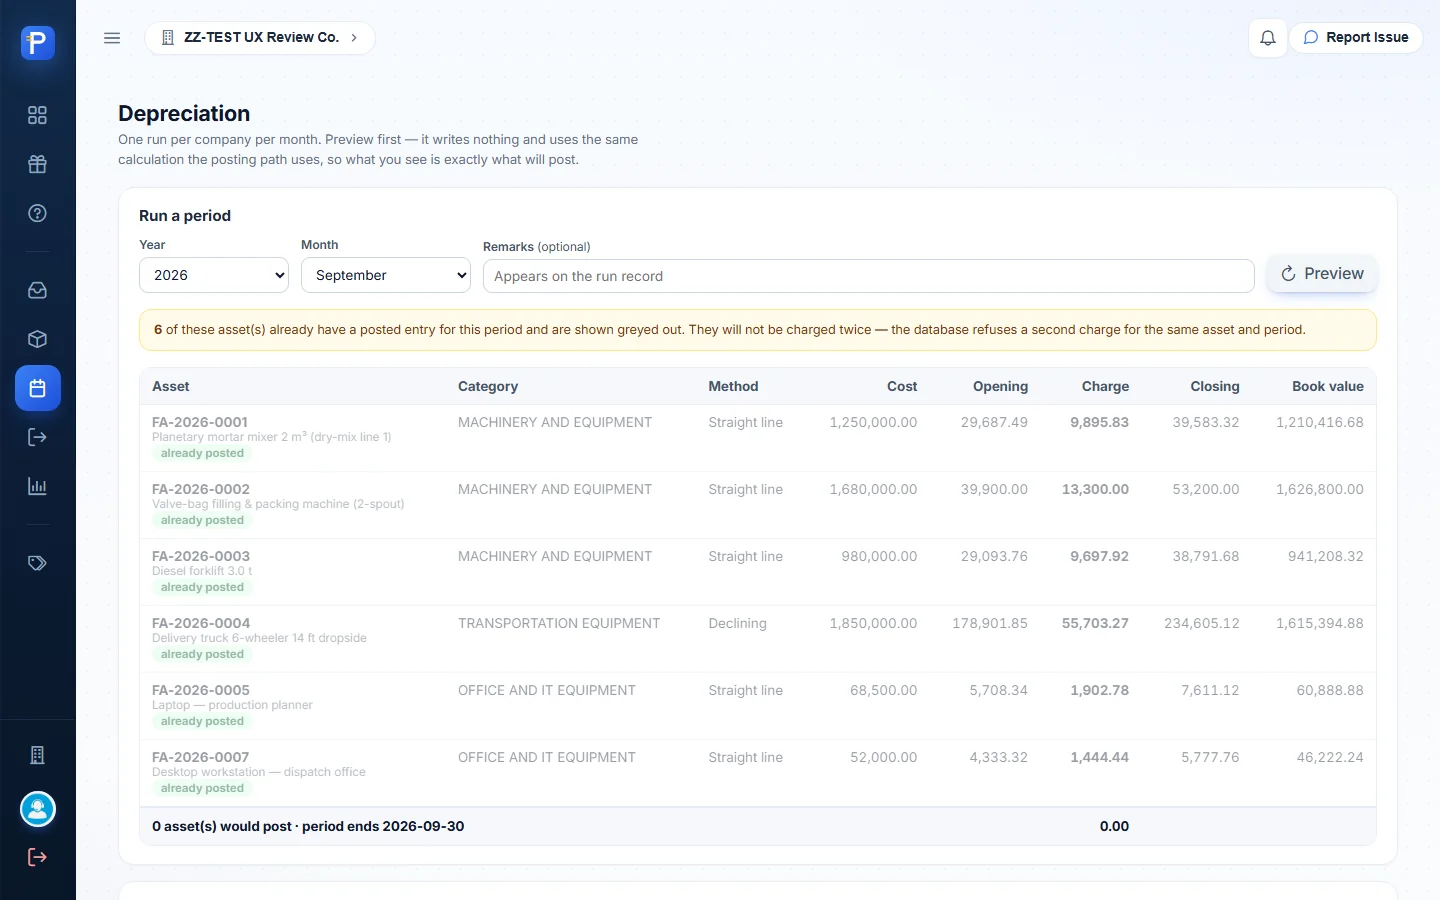Click the Depreciation page heading
1440x900 pixels.
(184, 113)
